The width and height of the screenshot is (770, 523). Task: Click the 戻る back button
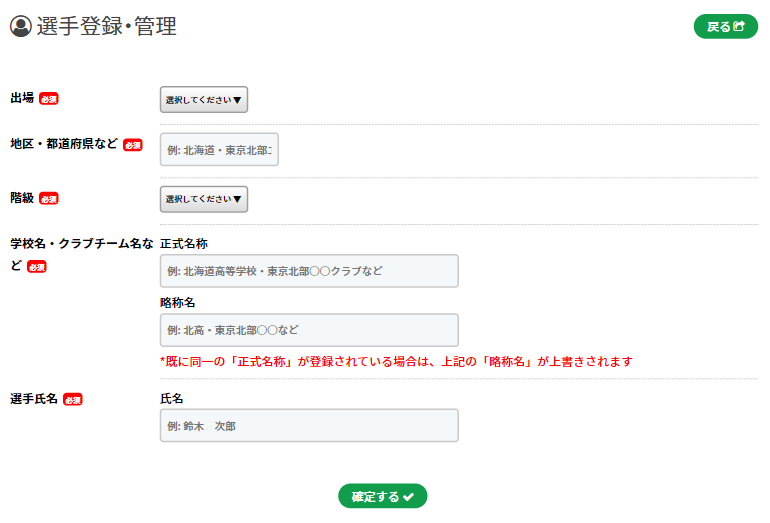pos(725,27)
